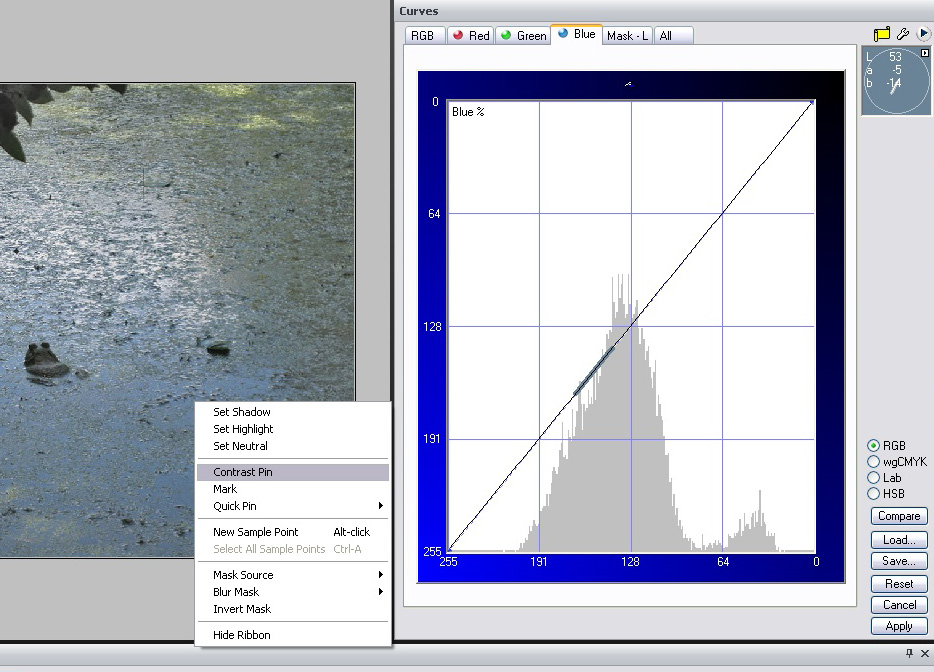Expand the Quick Pin submenu
The width and height of the screenshot is (934, 672).
(292, 506)
